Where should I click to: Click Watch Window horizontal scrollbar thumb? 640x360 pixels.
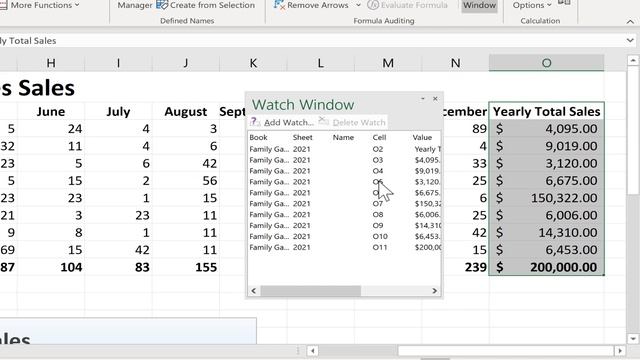click(311, 291)
